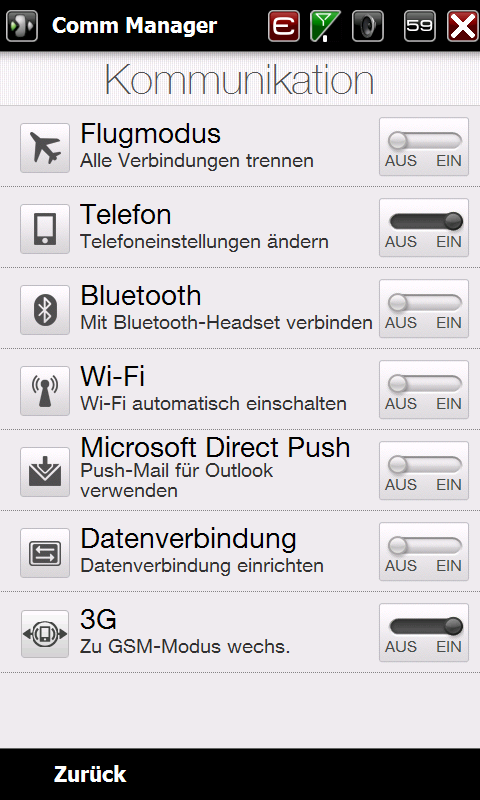Screen dimensions: 480x800
Task: Open the Start menu icon beside Comm Manager
Action: click(22, 26)
